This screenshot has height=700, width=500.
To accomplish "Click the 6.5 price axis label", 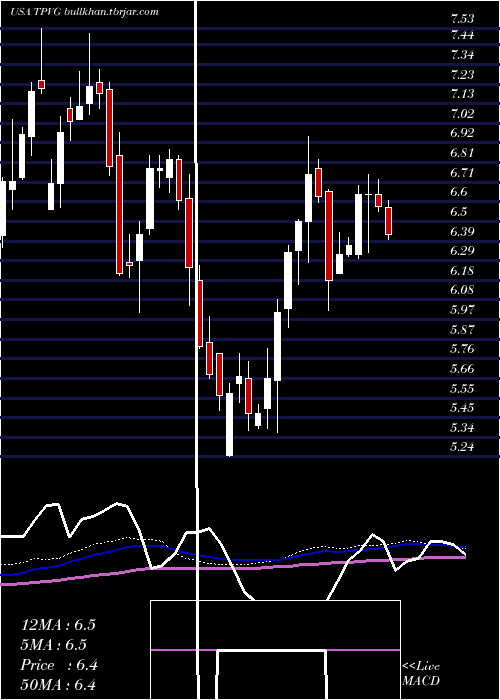I will 459,212.
